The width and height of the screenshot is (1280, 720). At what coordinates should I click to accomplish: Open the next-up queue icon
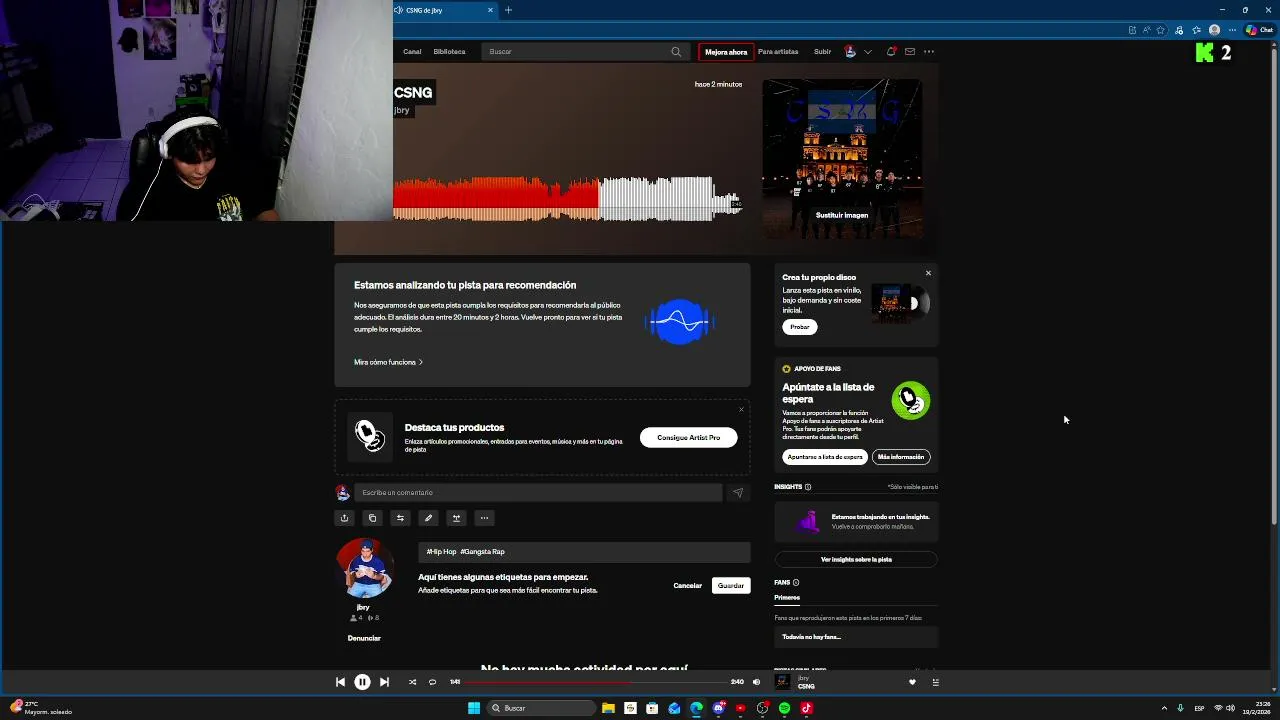coord(936,682)
